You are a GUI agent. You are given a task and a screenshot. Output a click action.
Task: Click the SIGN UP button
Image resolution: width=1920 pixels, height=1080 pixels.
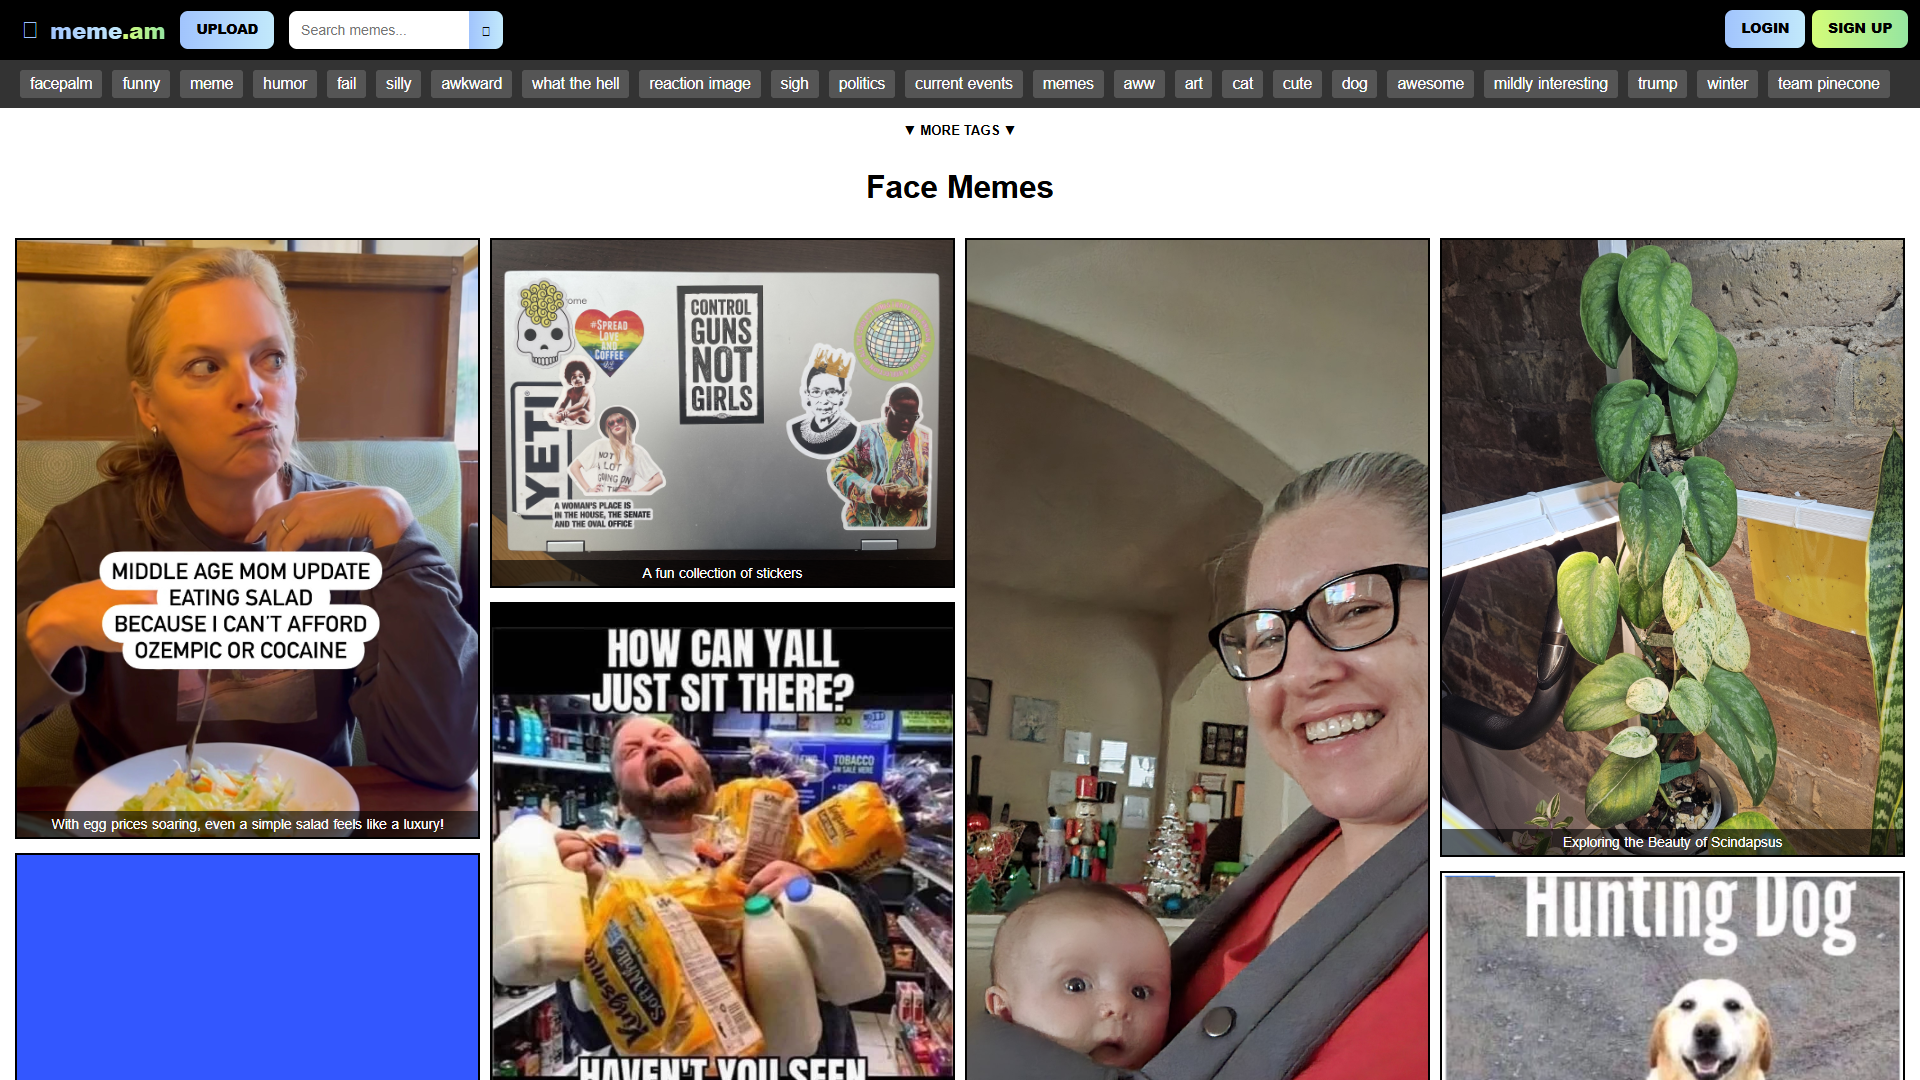1860,29
